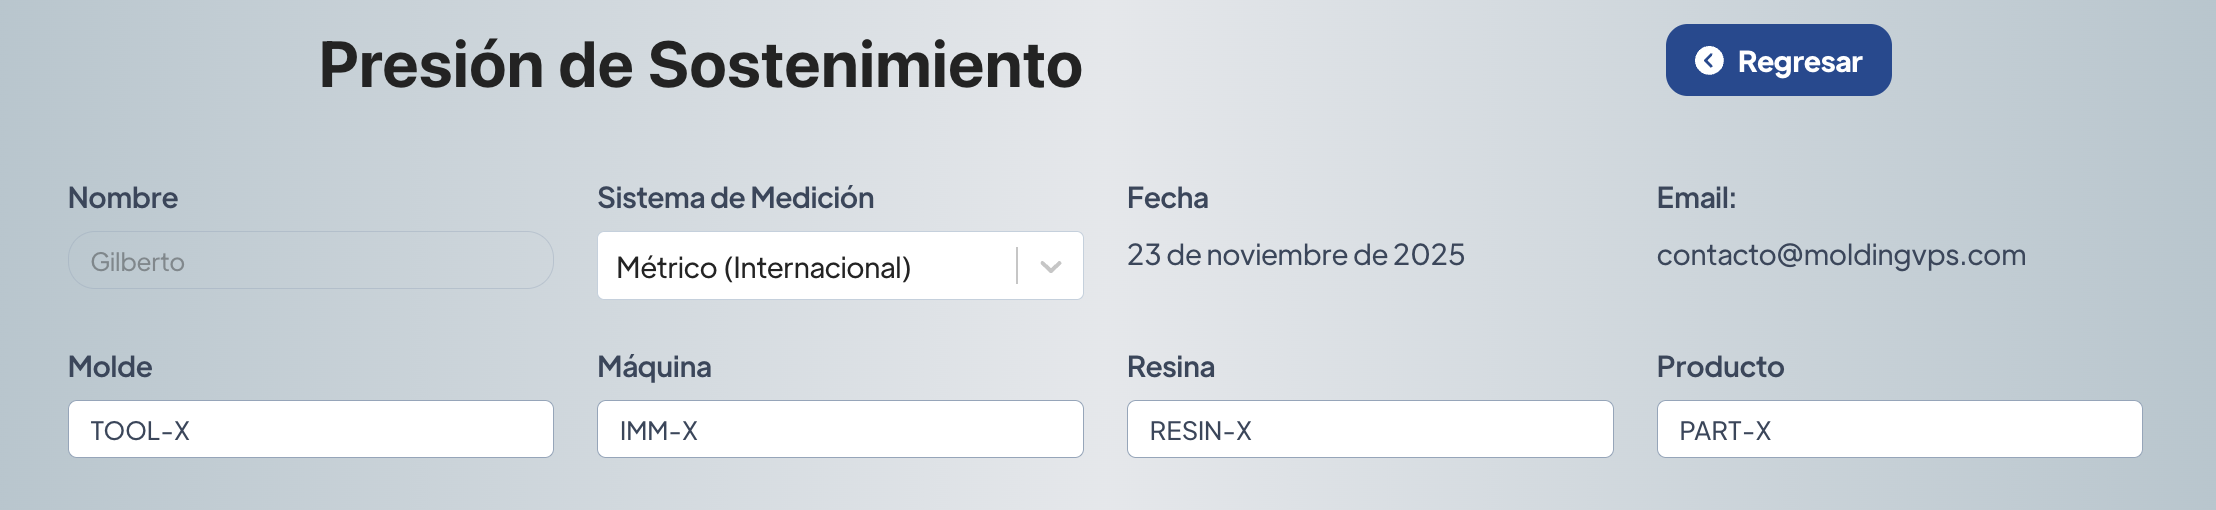Click the Regresar button
This screenshot has width=2216, height=510.
1778,61
